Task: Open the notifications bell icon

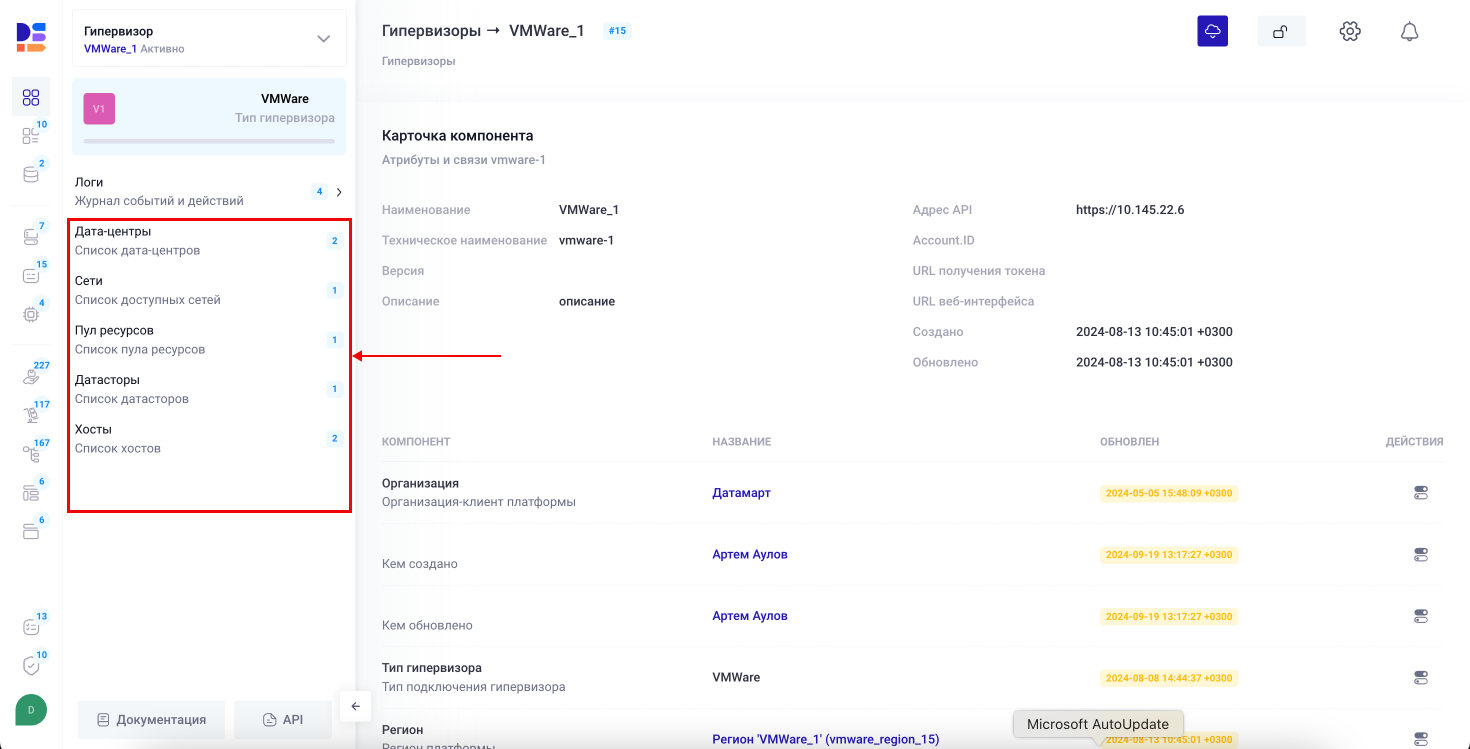Action: click(x=1410, y=31)
